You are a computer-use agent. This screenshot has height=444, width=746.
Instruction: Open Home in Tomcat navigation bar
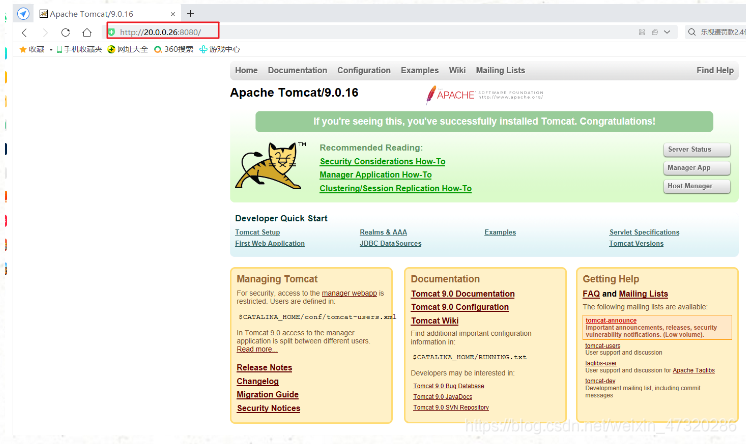[x=246, y=70]
